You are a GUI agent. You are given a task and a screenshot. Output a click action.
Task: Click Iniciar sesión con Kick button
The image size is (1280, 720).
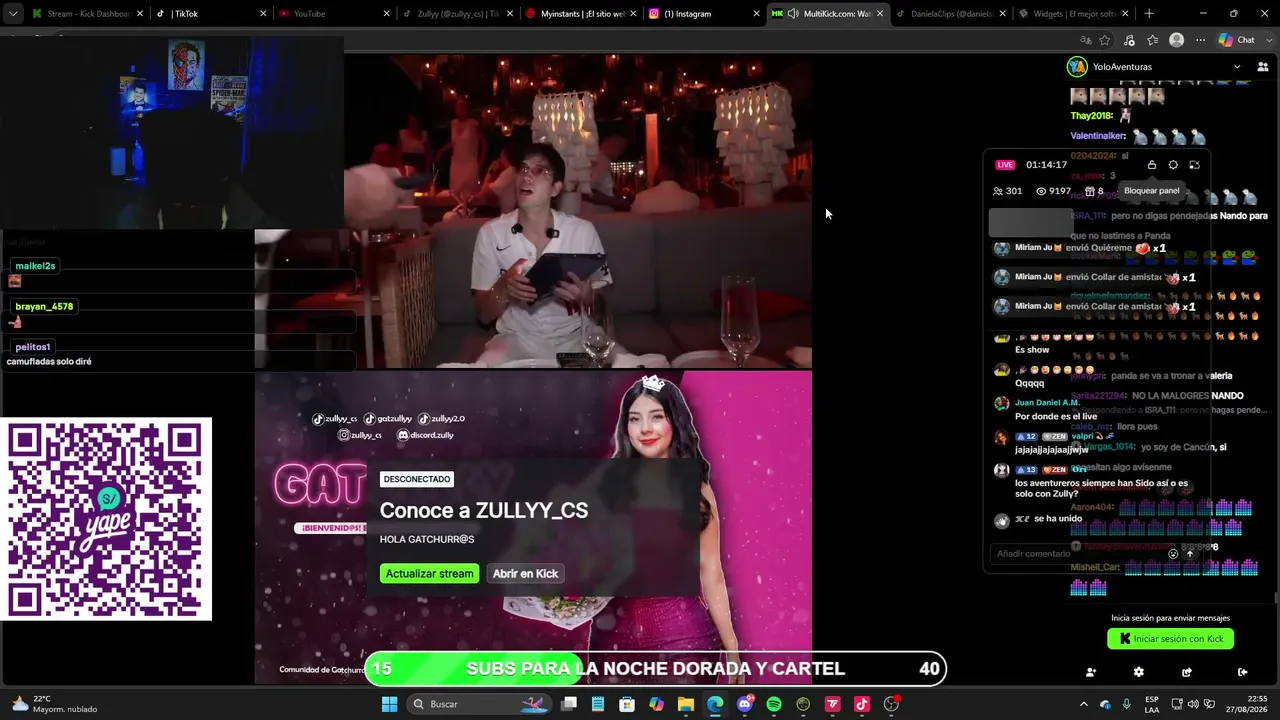(1170, 639)
